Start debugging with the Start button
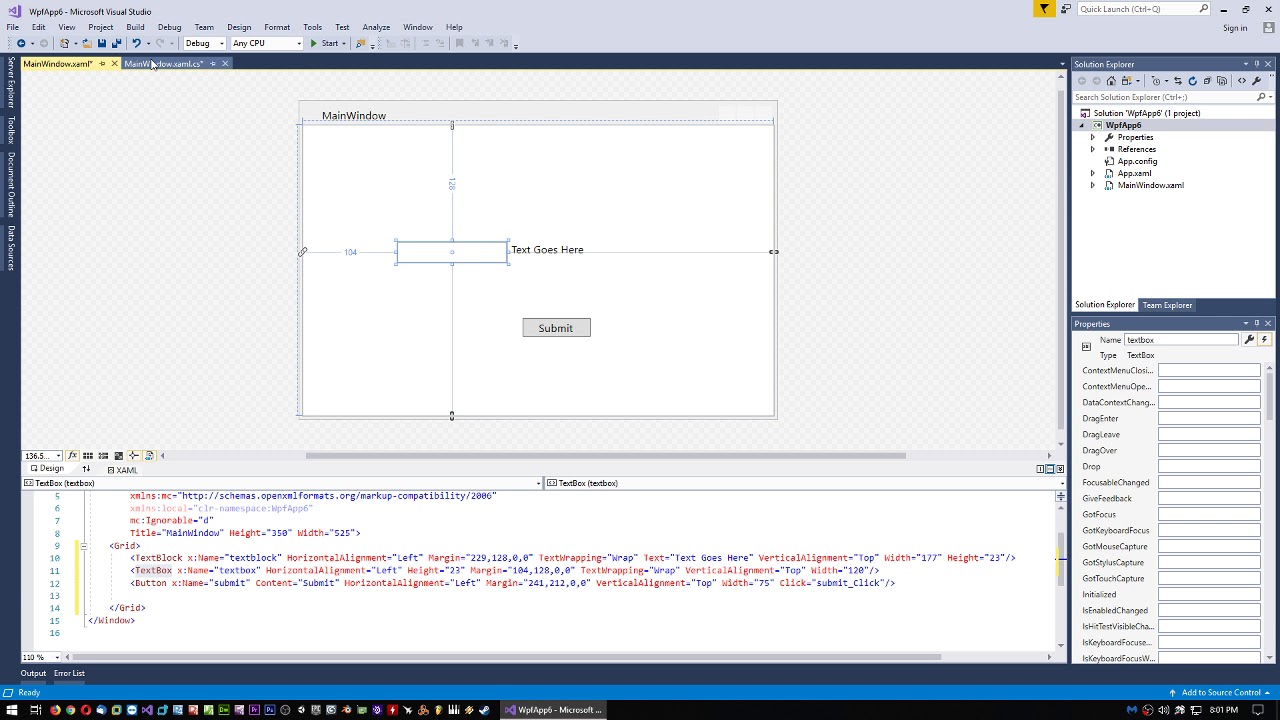 coord(324,43)
